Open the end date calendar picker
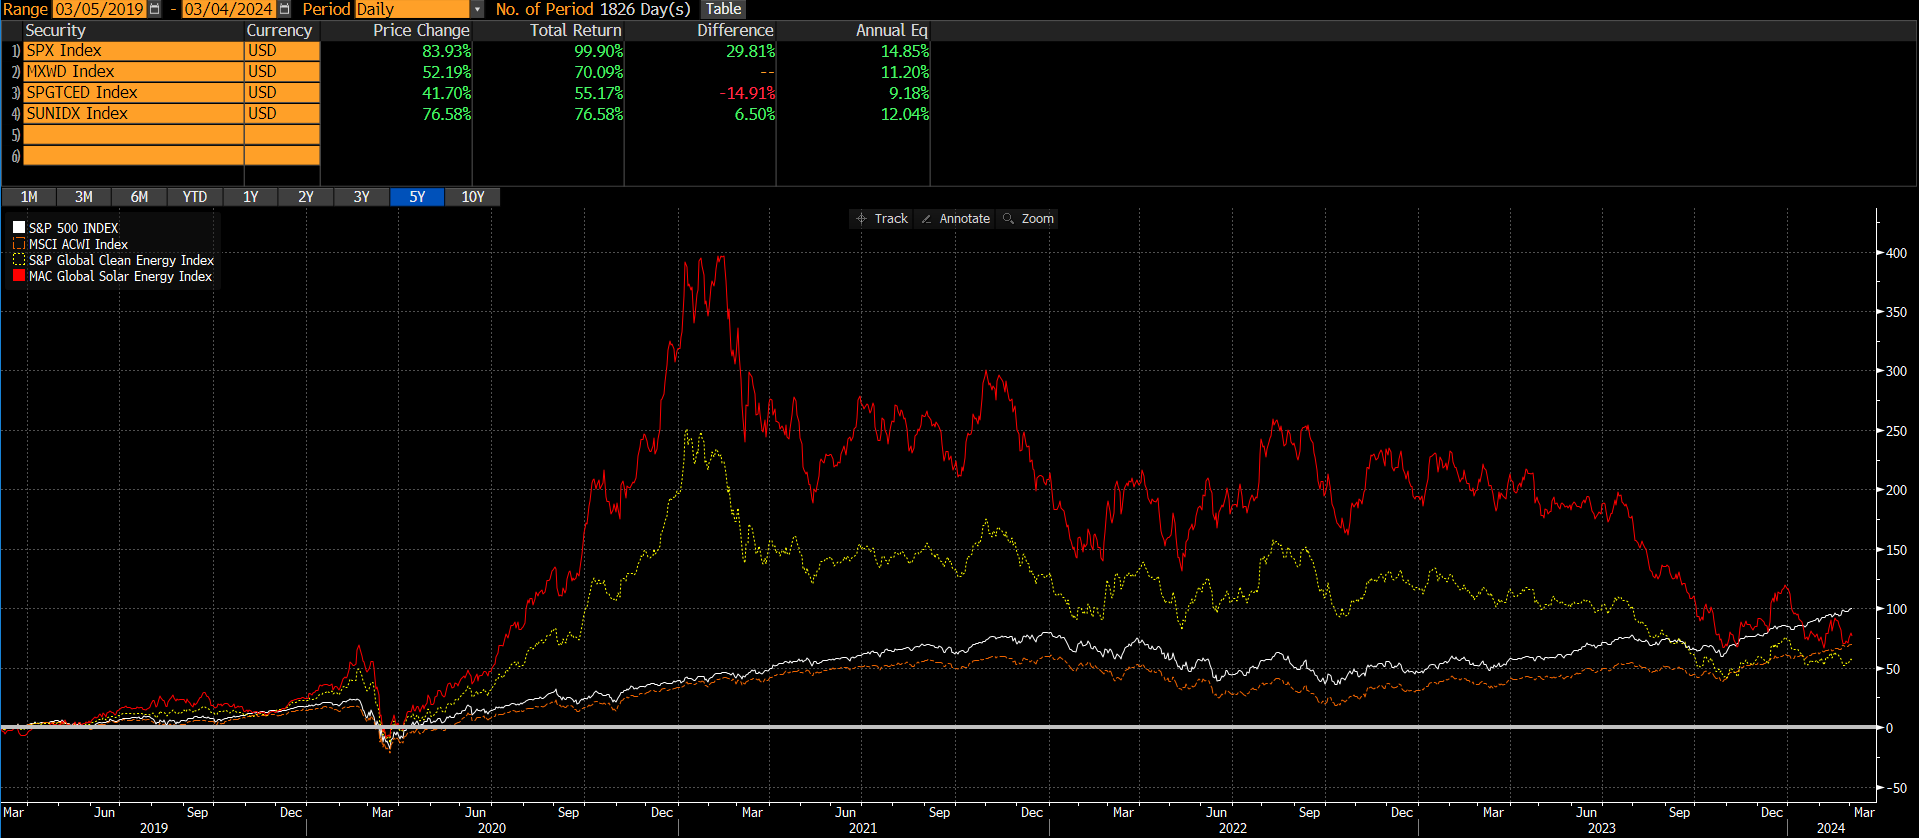Screen dimensions: 1919x838 point(284,9)
